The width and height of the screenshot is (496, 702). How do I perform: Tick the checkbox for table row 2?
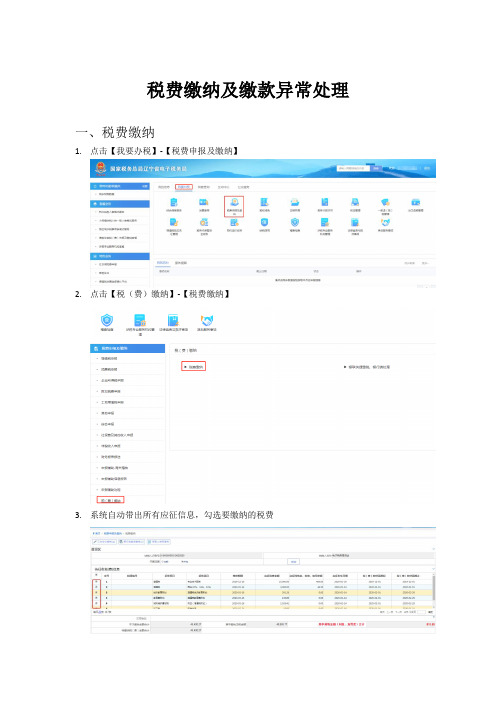(x=96, y=587)
